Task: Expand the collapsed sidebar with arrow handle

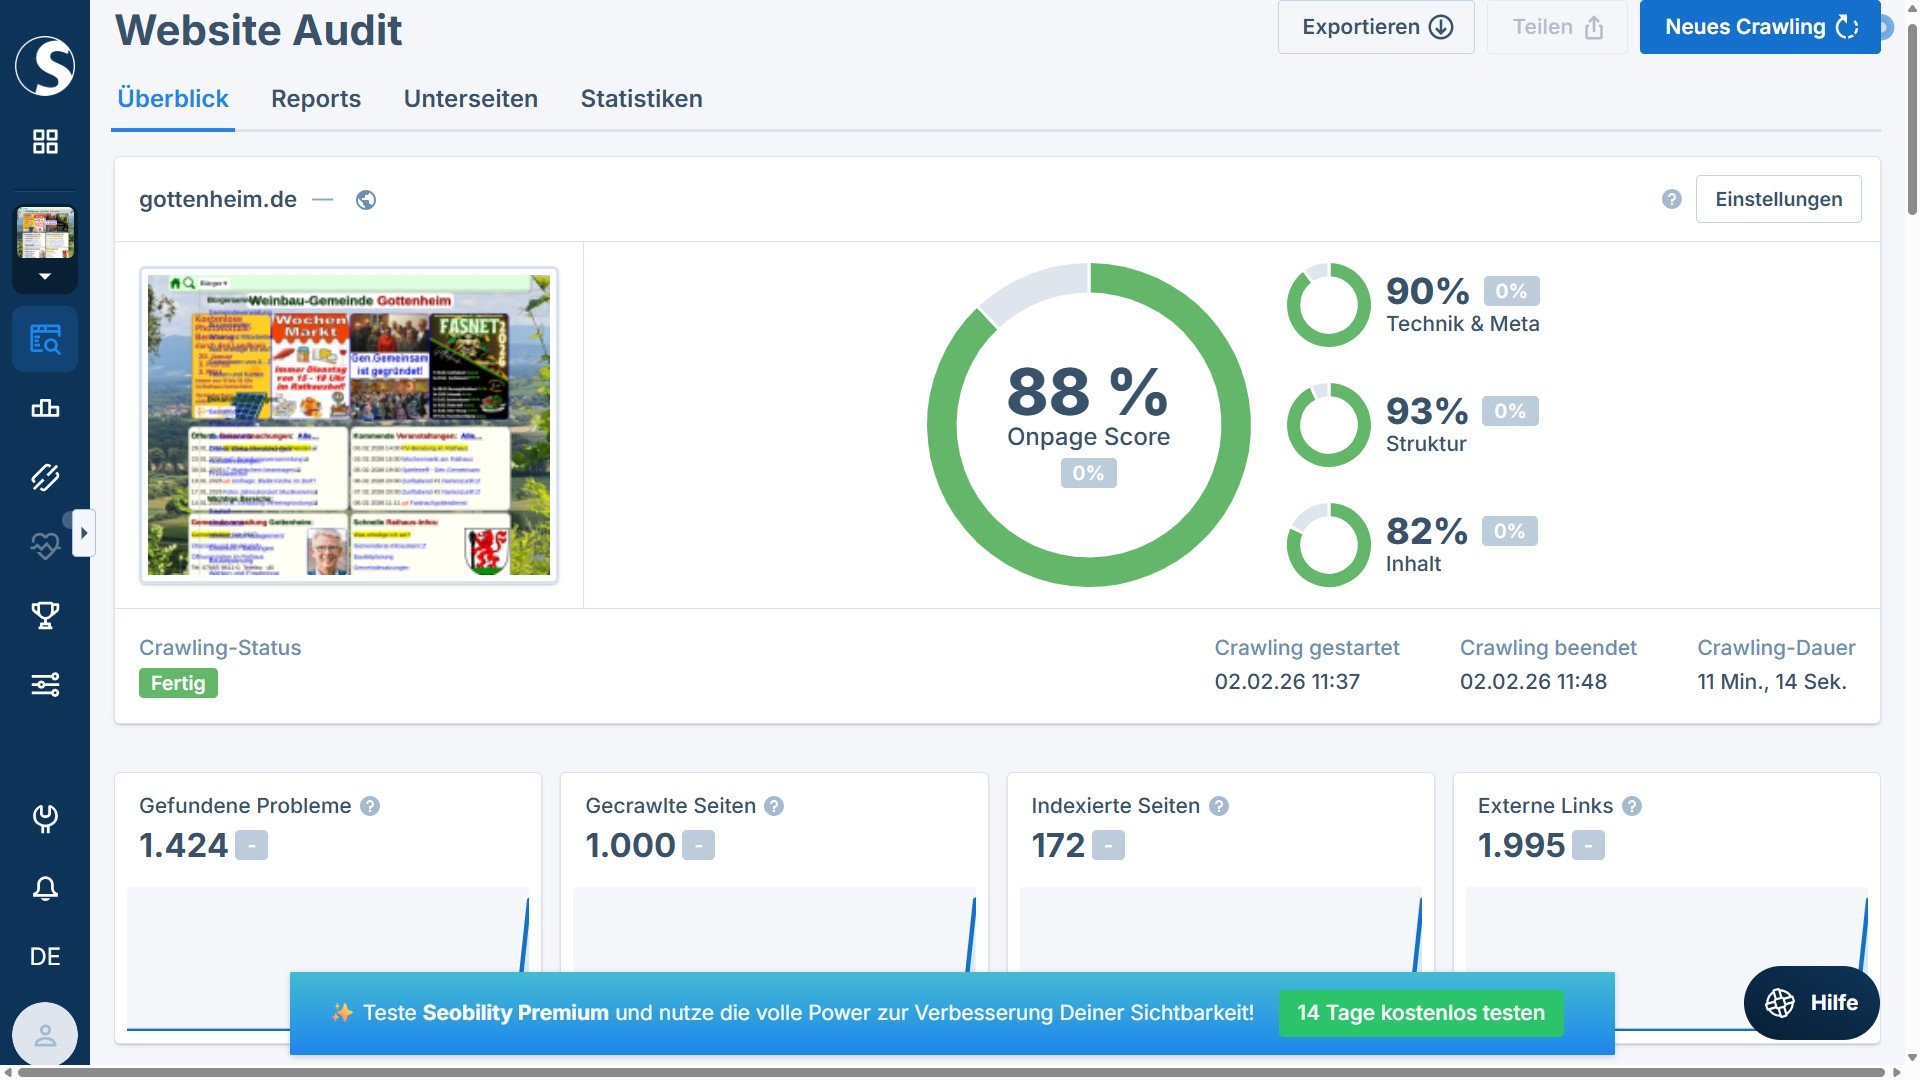Action: 84,533
